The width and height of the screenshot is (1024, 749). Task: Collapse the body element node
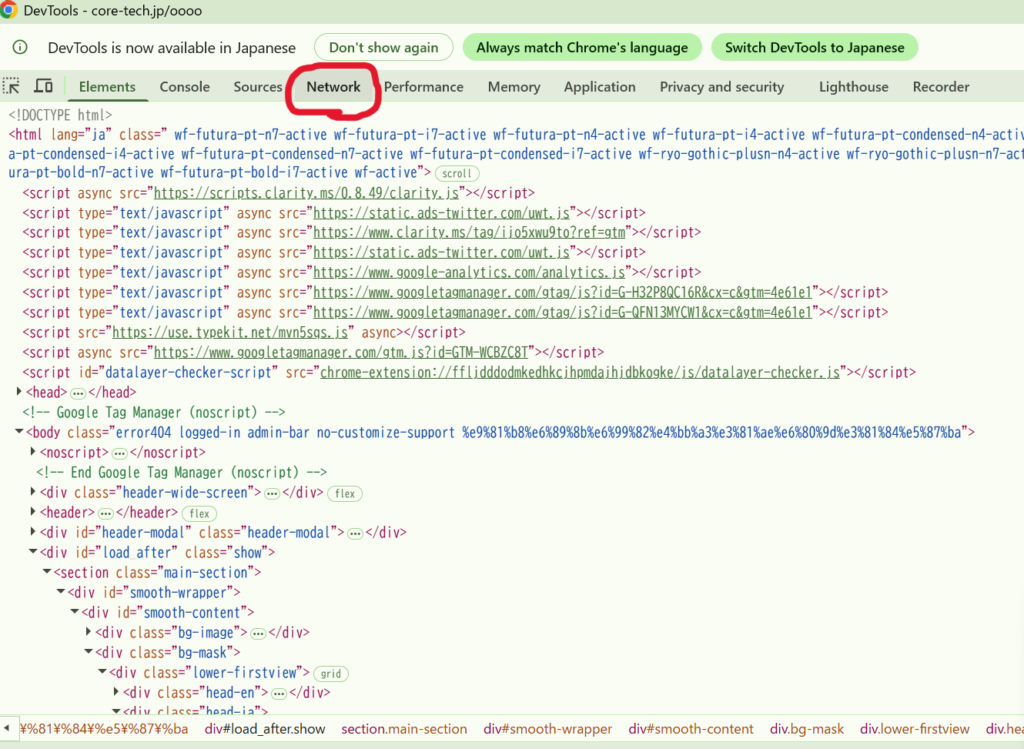tap(18, 433)
